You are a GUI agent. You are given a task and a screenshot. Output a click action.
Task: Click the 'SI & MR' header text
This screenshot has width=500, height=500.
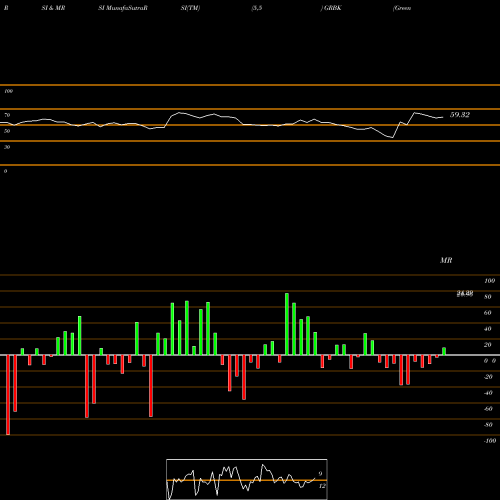click(x=53, y=8)
